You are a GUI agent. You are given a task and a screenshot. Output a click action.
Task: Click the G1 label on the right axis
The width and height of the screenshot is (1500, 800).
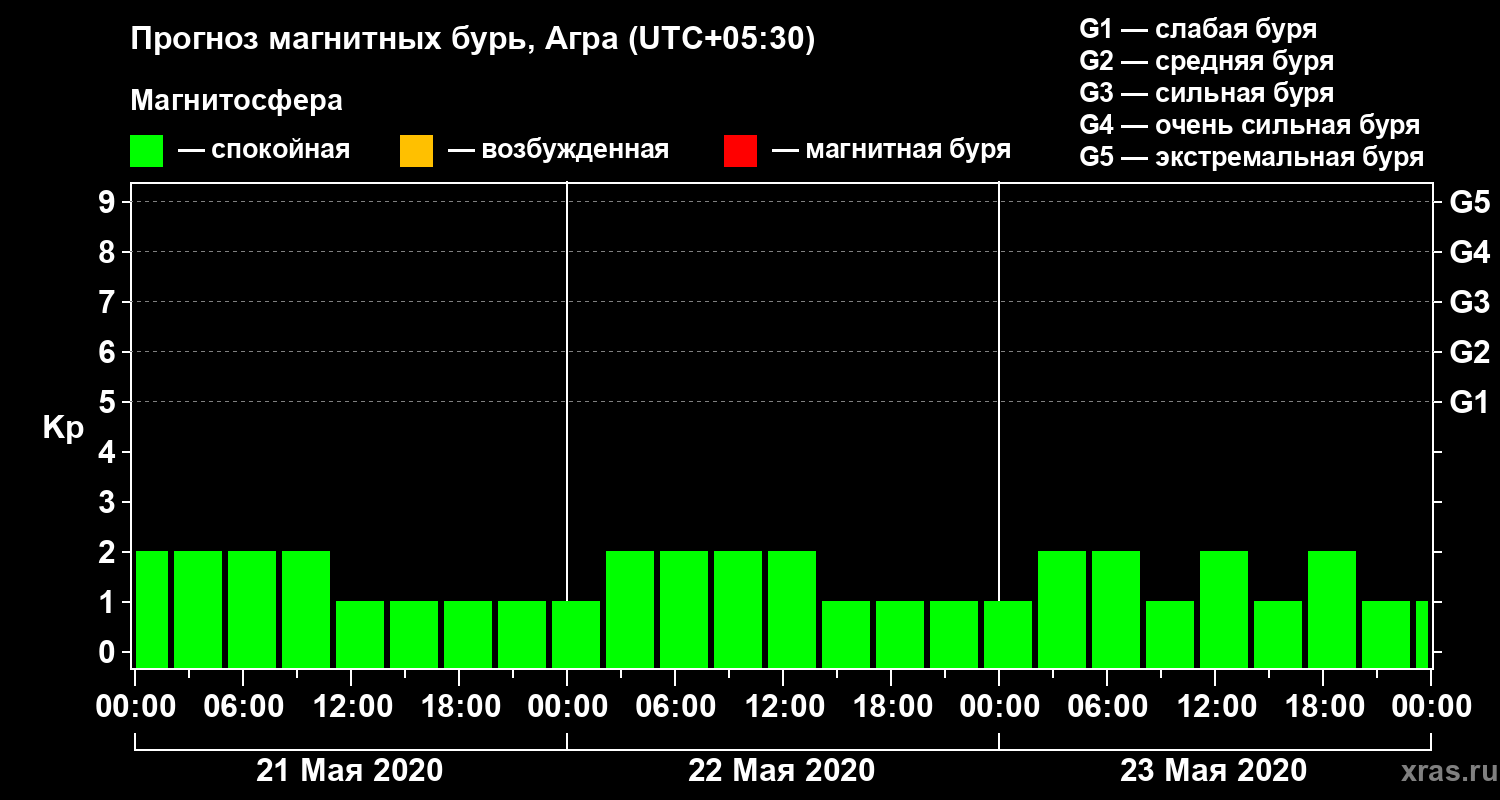click(1470, 402)
